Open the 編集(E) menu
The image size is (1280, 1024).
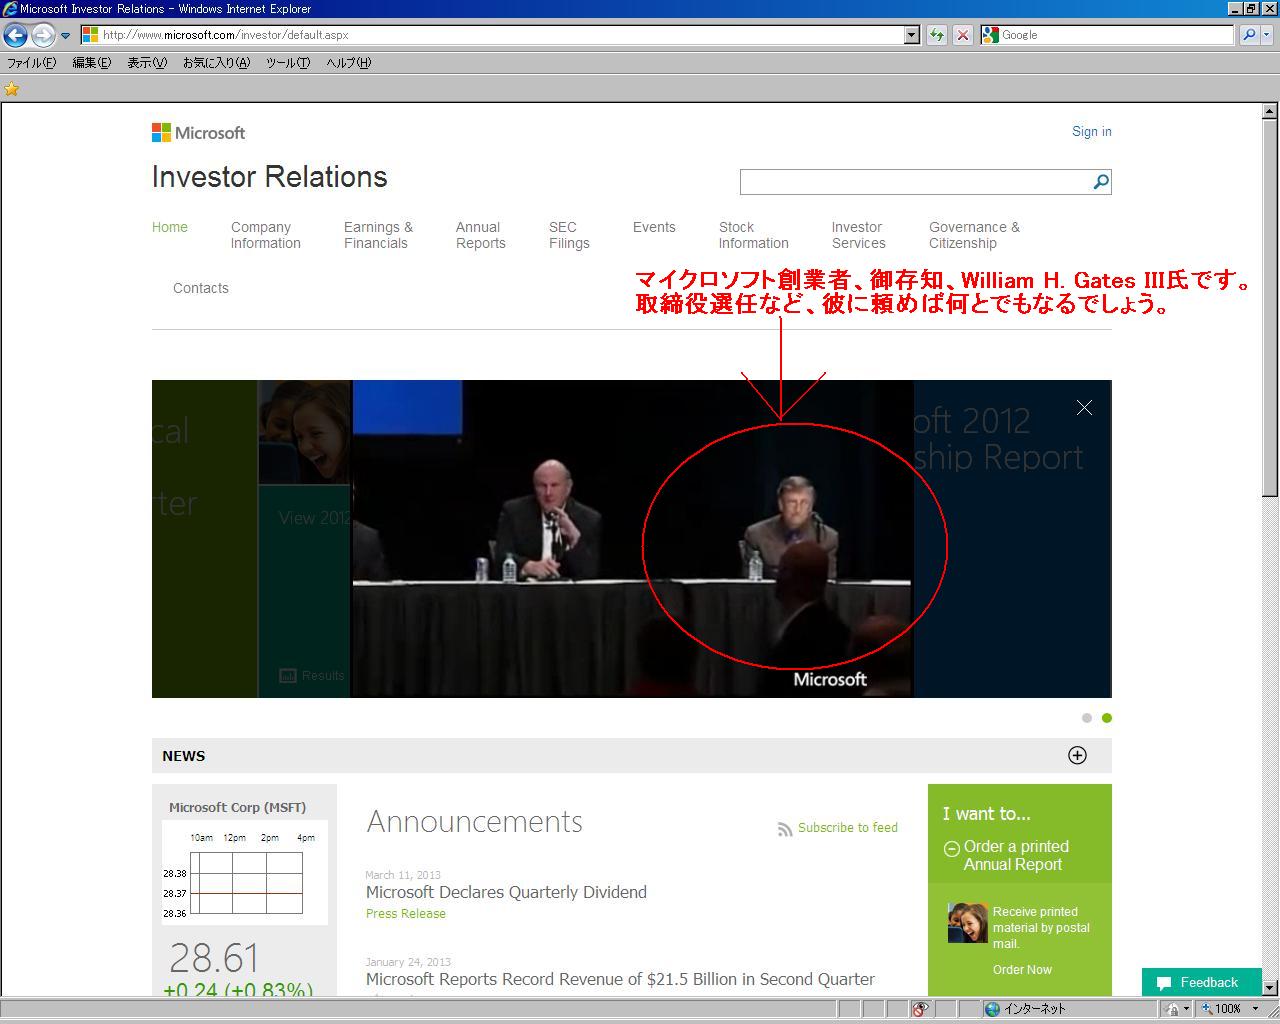coord(91,63)
